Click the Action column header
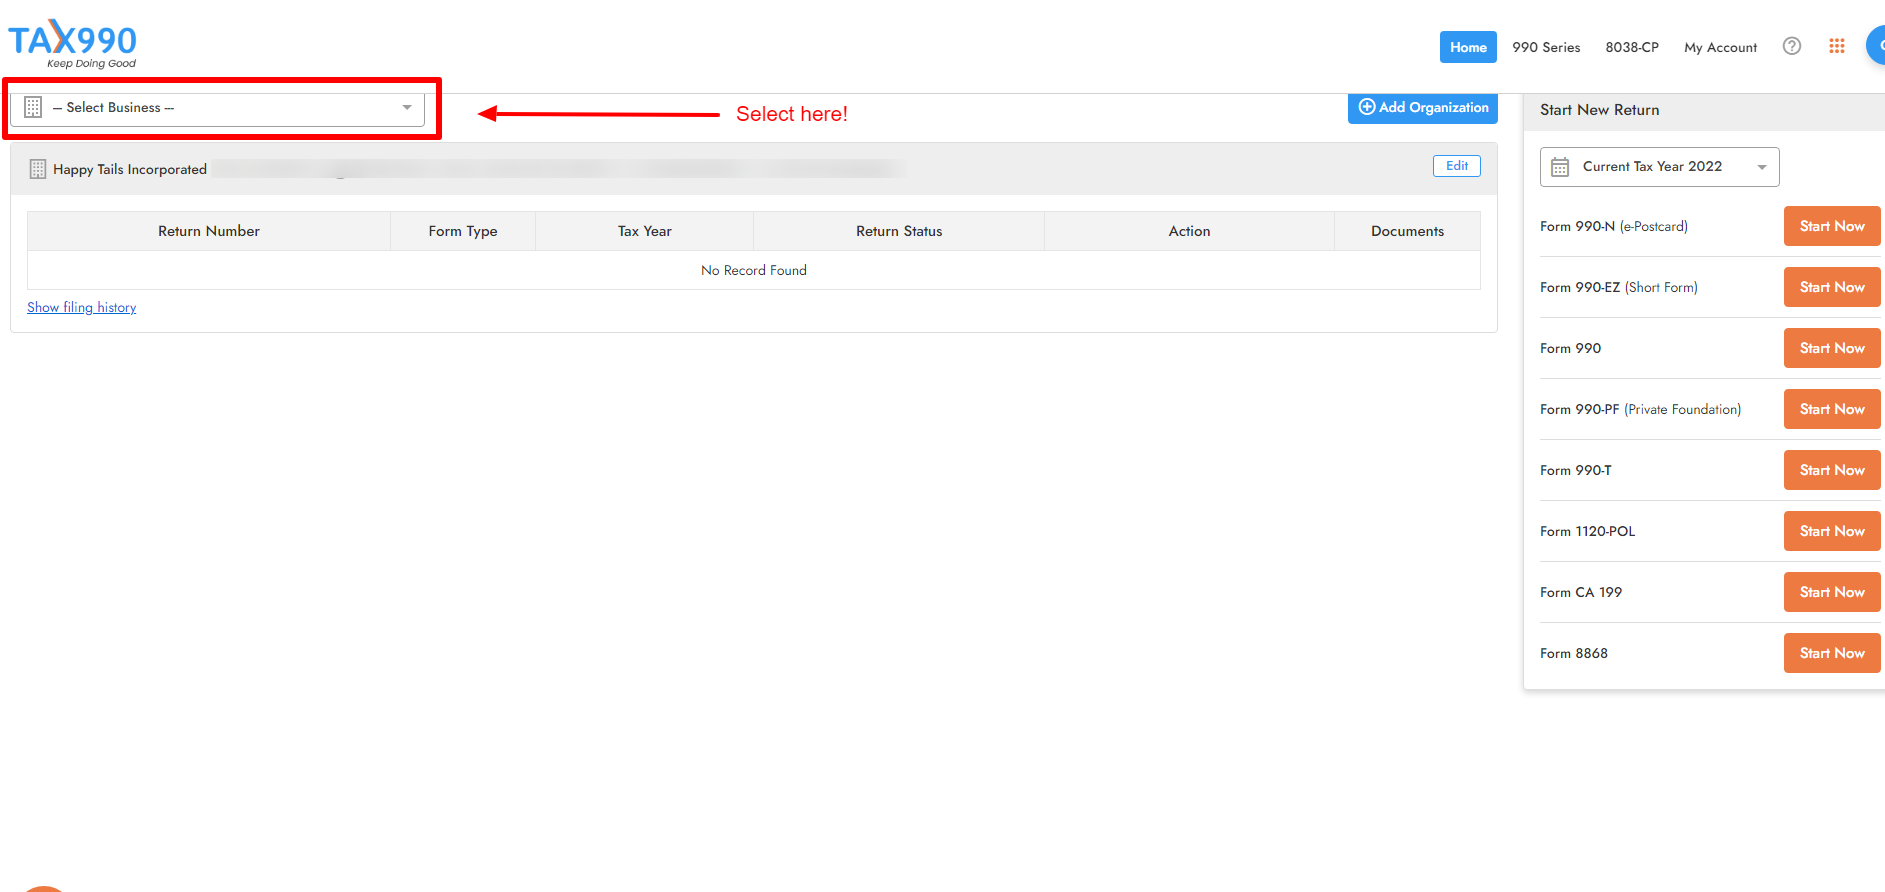The width and height of the screenshot is (1885, 892). pyautogui.click(x=1189, y=231)
